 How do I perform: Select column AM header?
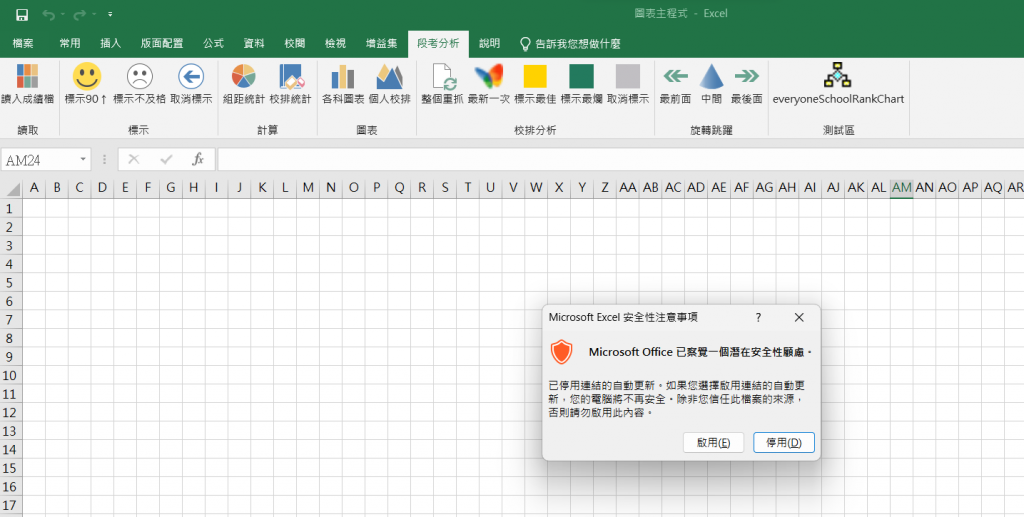click(901, 188)
